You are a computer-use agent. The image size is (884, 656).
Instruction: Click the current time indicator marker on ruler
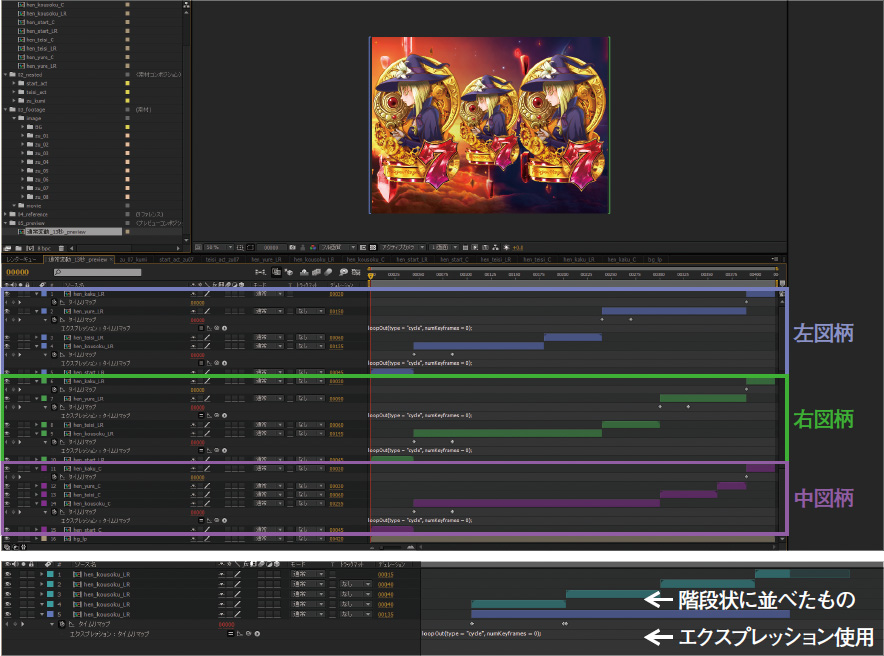click(370, 275)
